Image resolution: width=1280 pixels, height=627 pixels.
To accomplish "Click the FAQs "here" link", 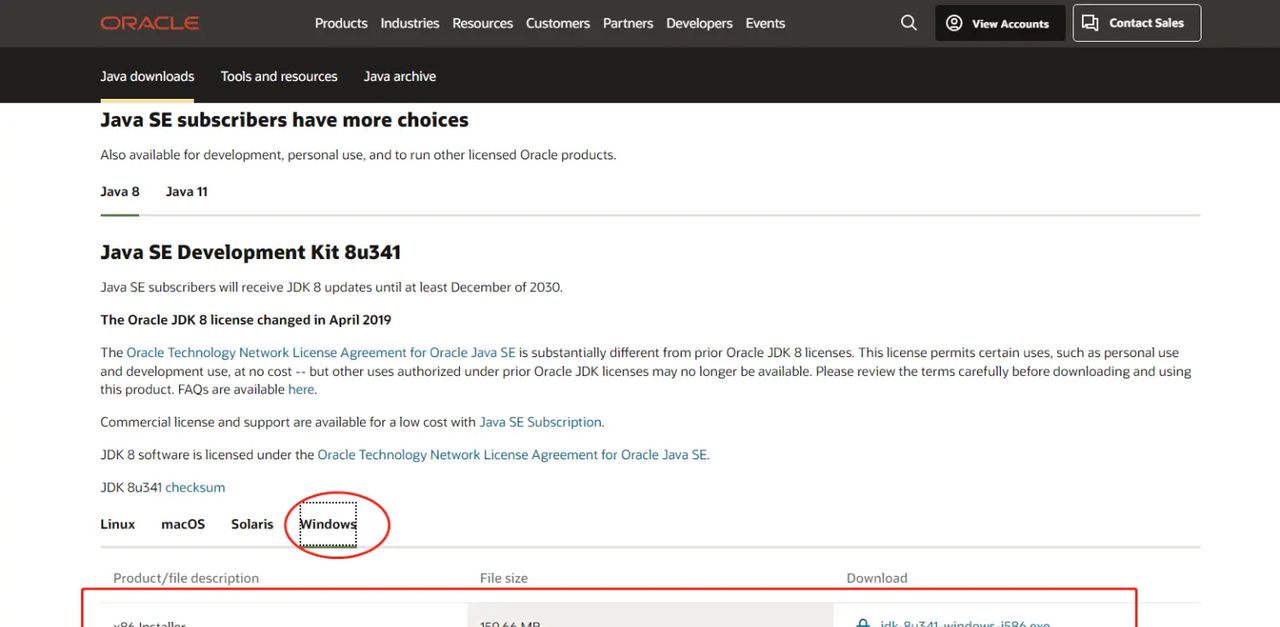I will 301,390.
